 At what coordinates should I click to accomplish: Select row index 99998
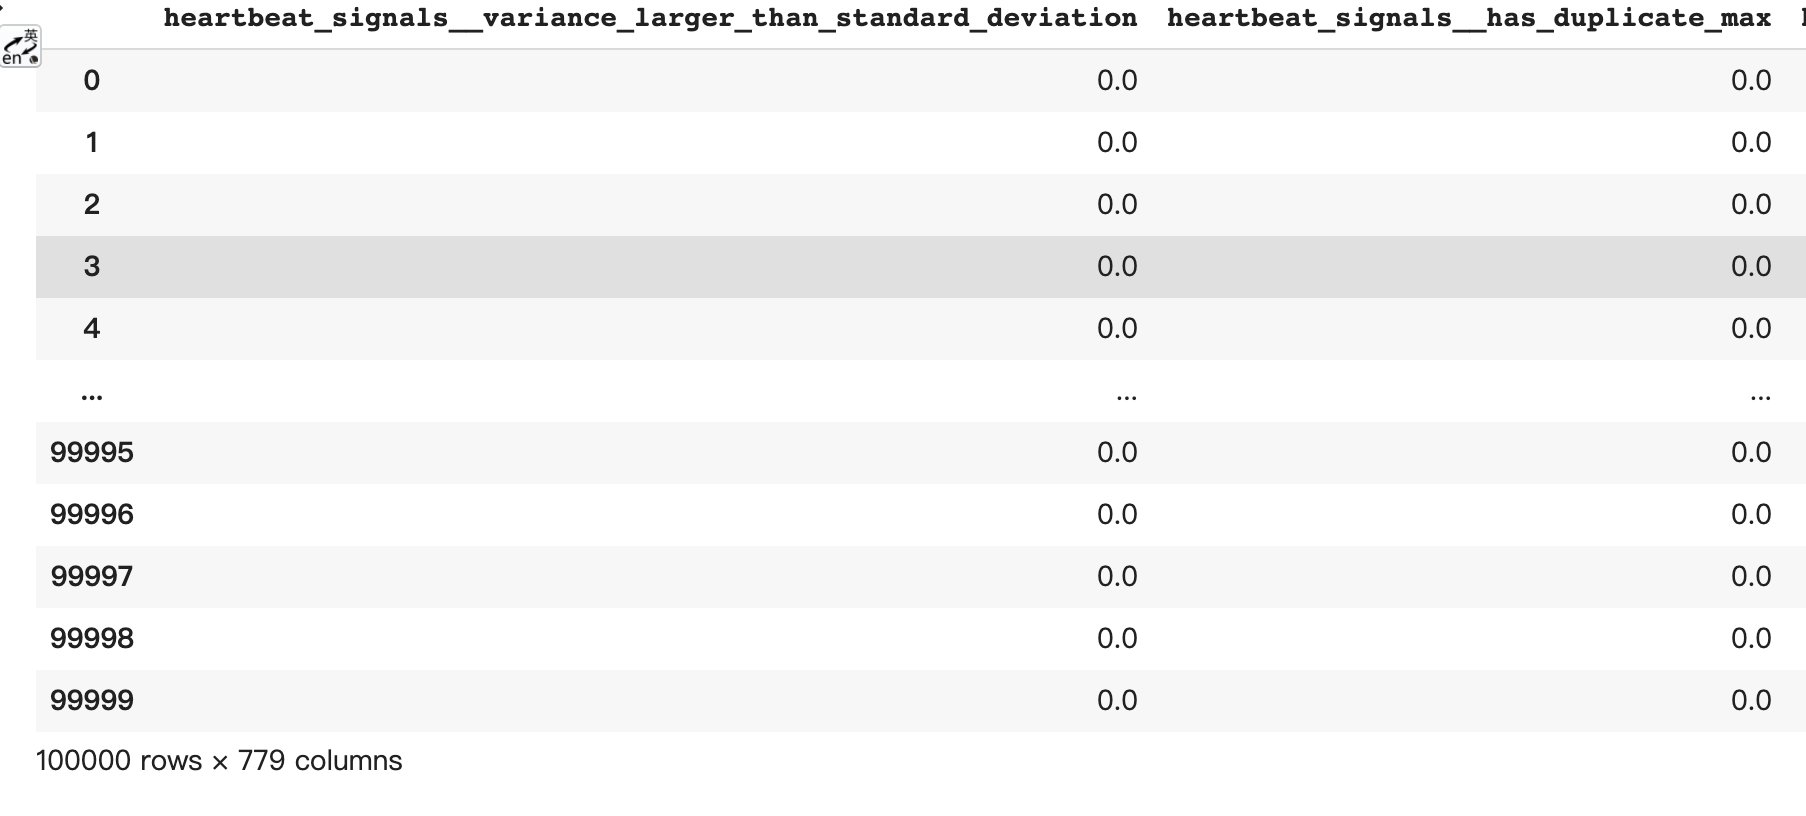pos(91,639)
